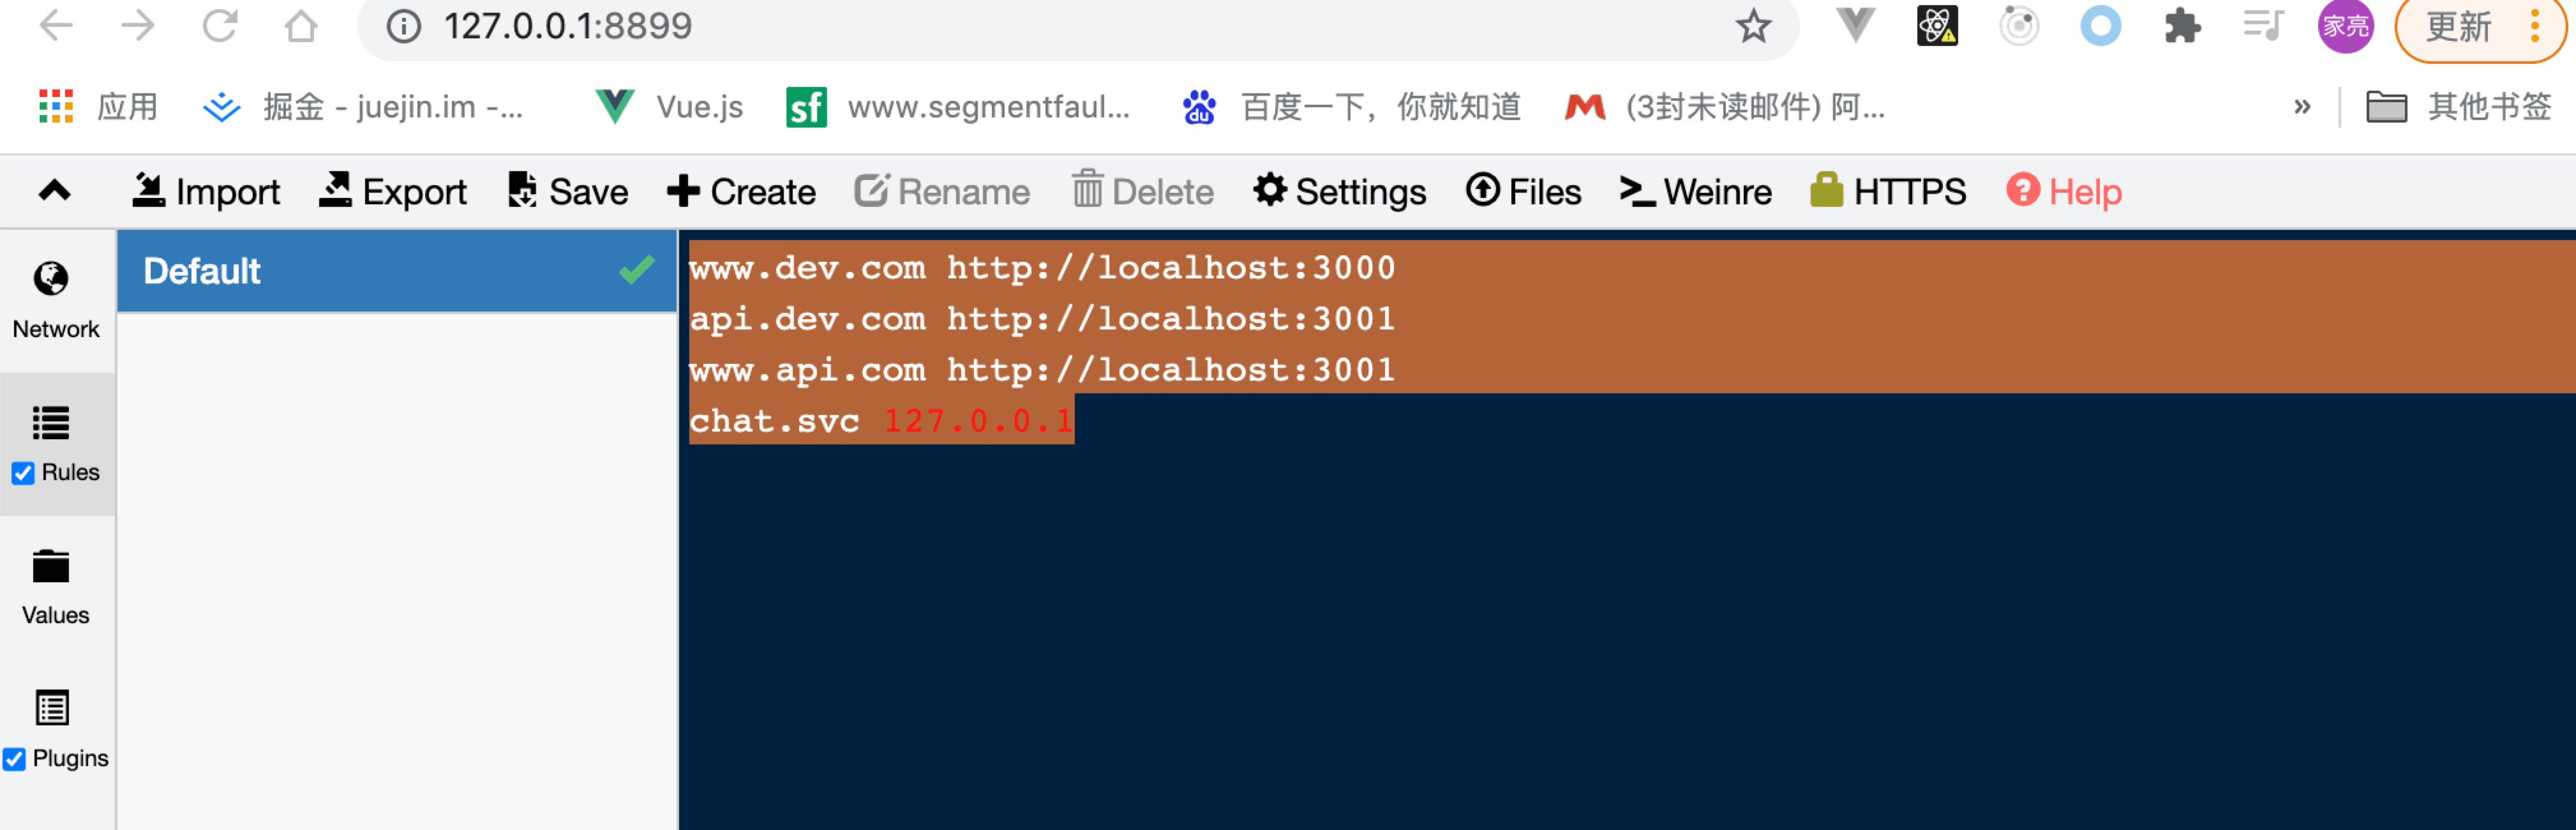Disable the Plugins checkbox
The height and width of the screenshot is (830, 2576).
15,759
